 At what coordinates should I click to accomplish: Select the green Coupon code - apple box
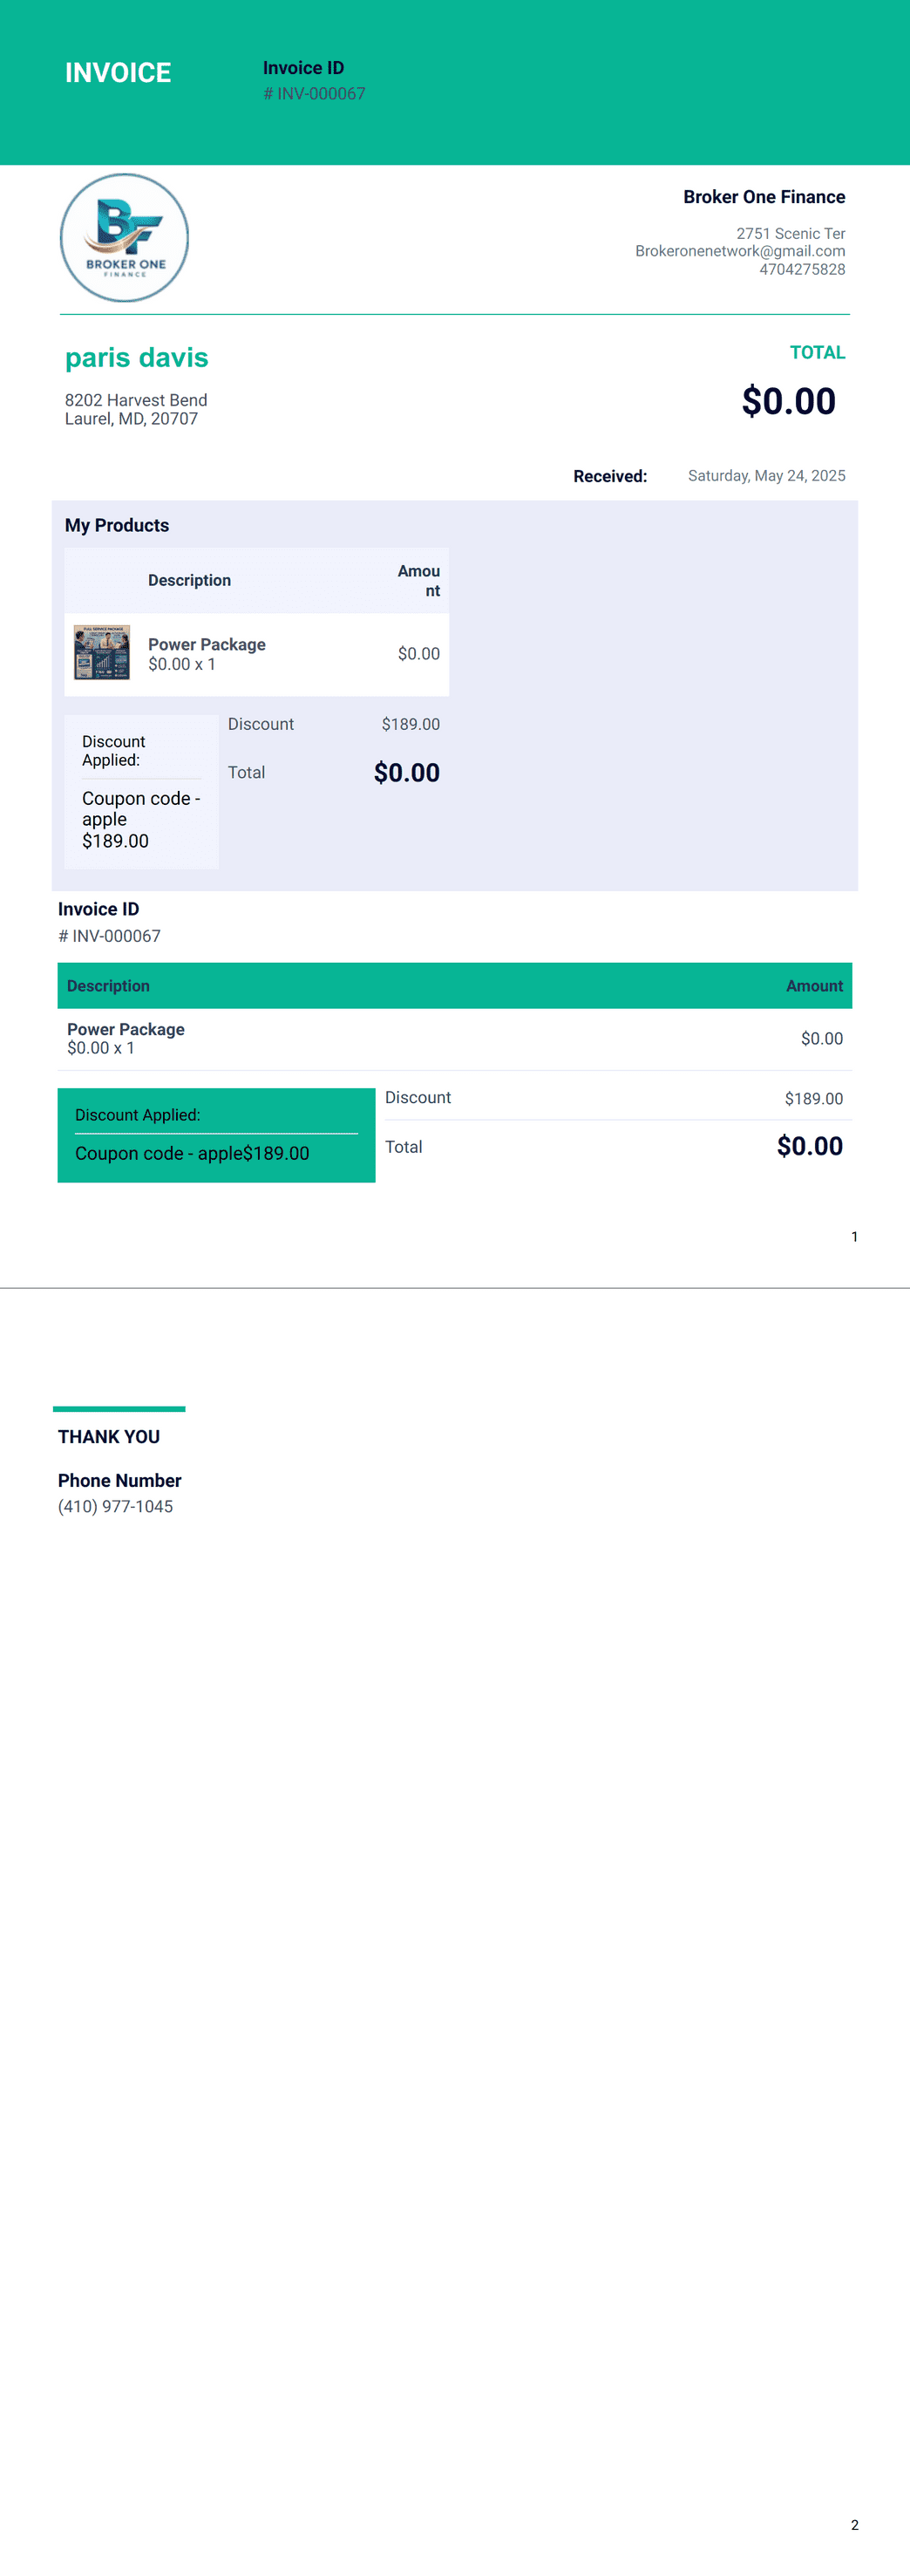(x=216, y=1135)
